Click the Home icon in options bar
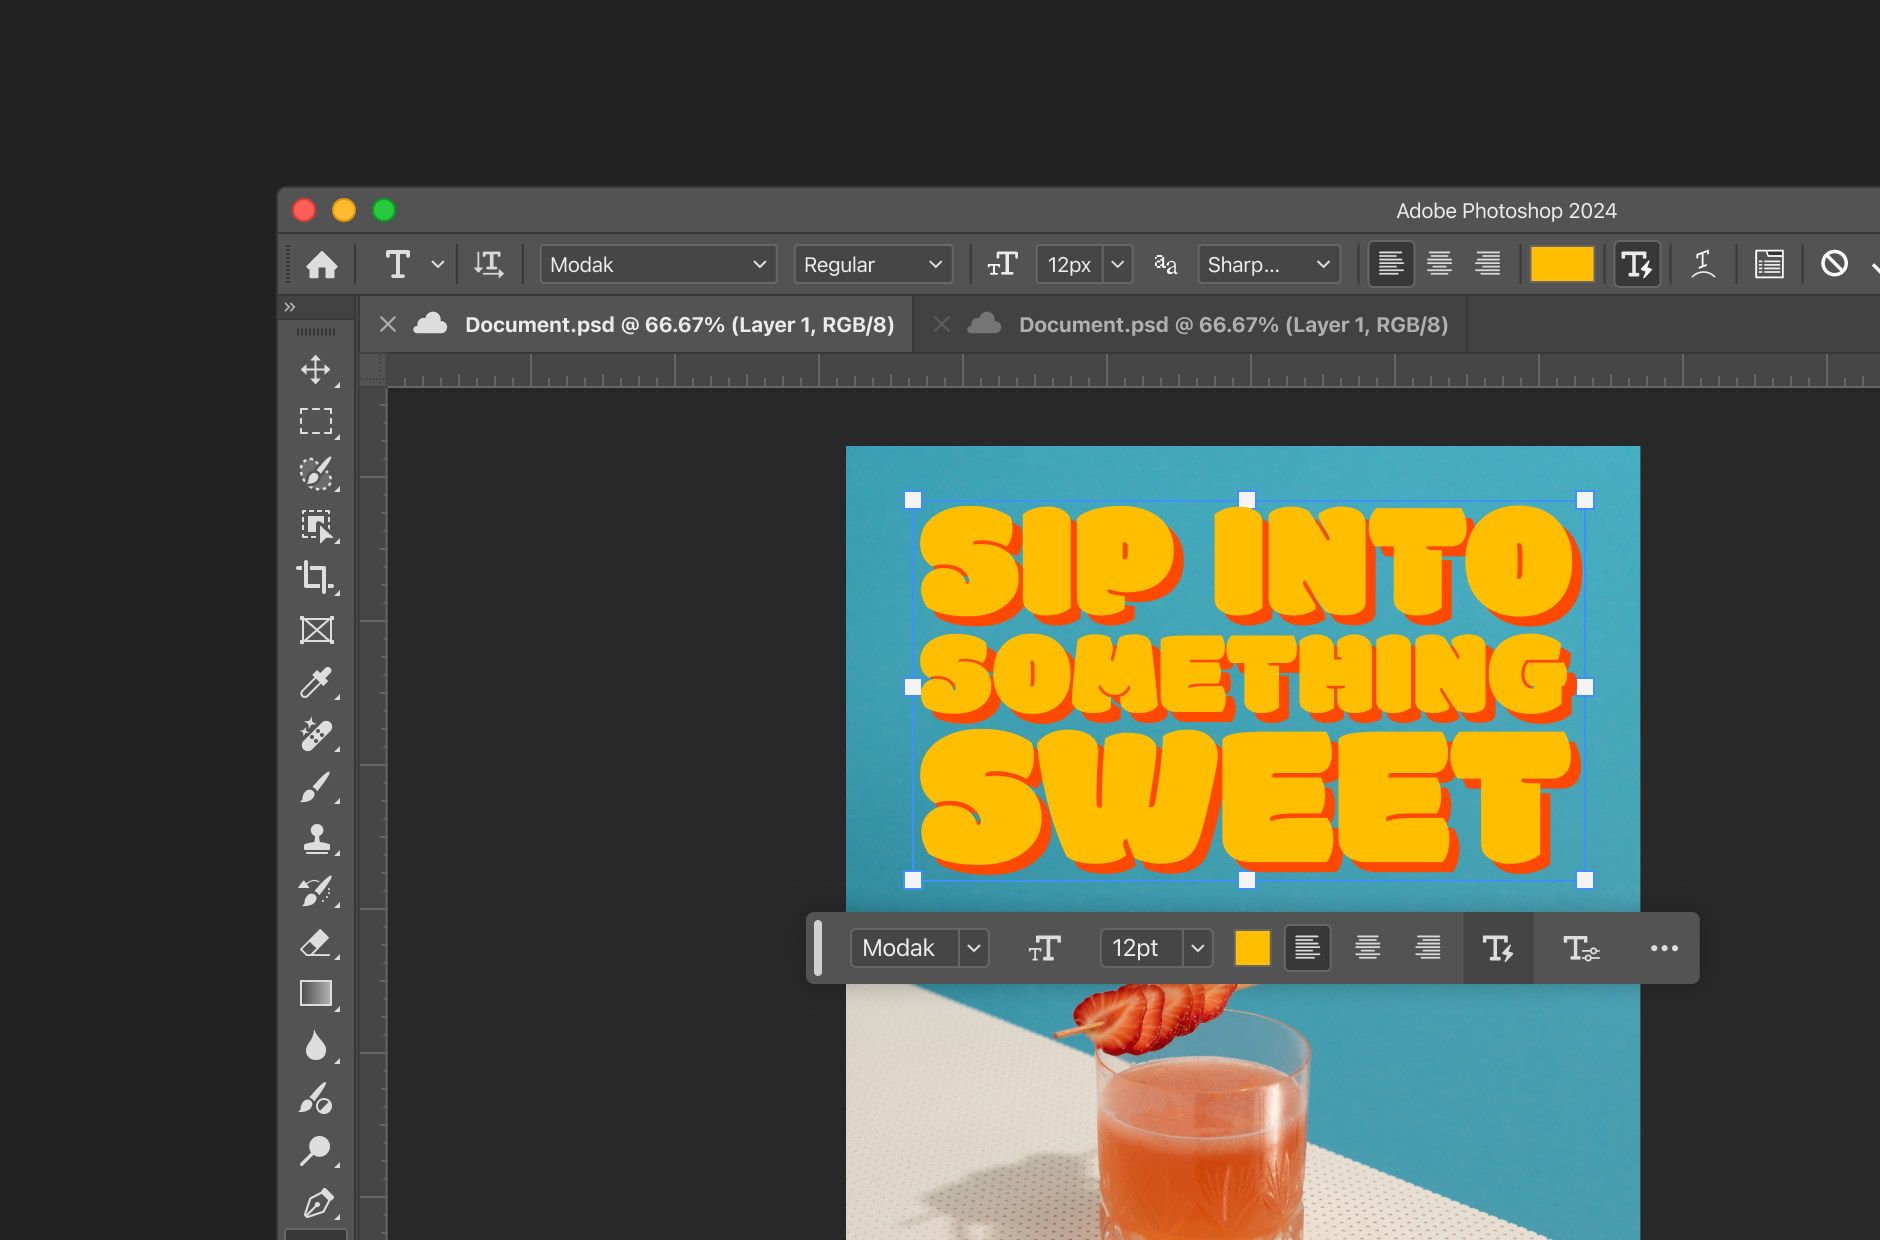 322,265
